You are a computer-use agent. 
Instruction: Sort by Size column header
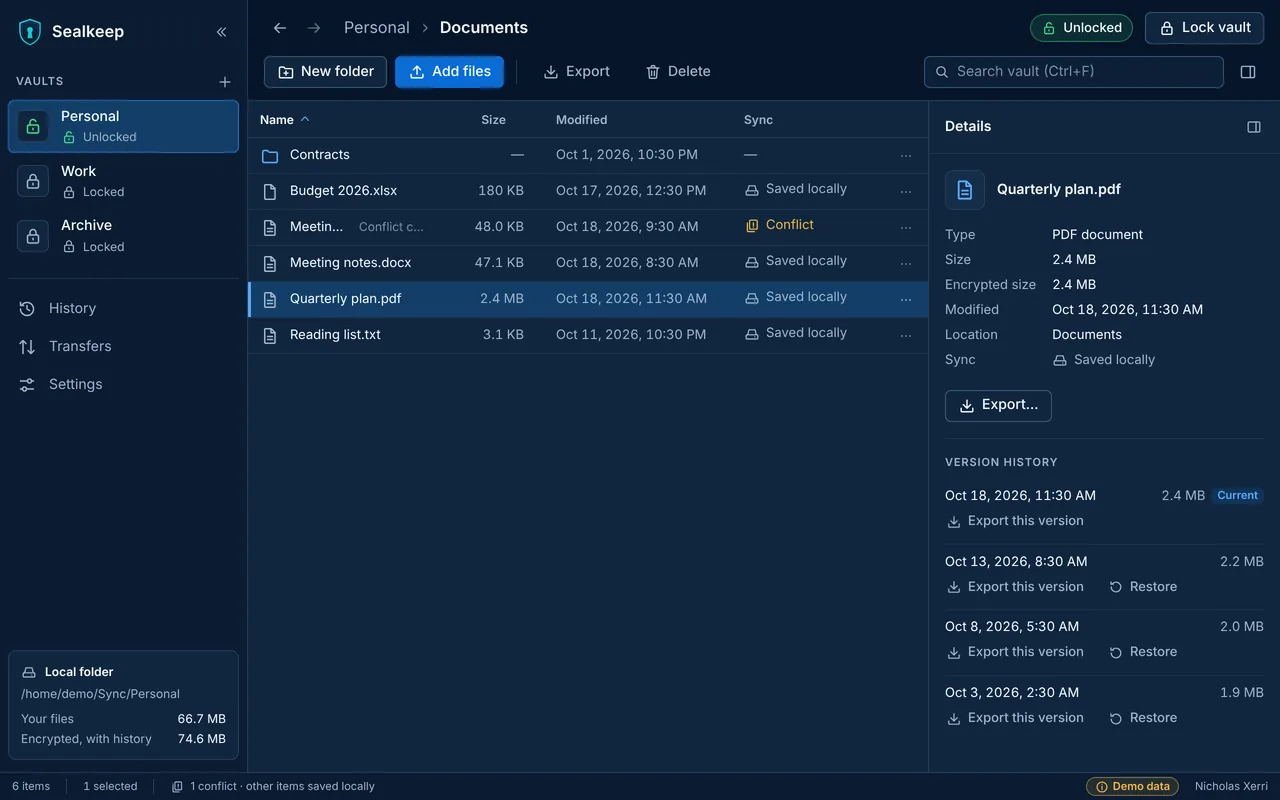(494, 120)
